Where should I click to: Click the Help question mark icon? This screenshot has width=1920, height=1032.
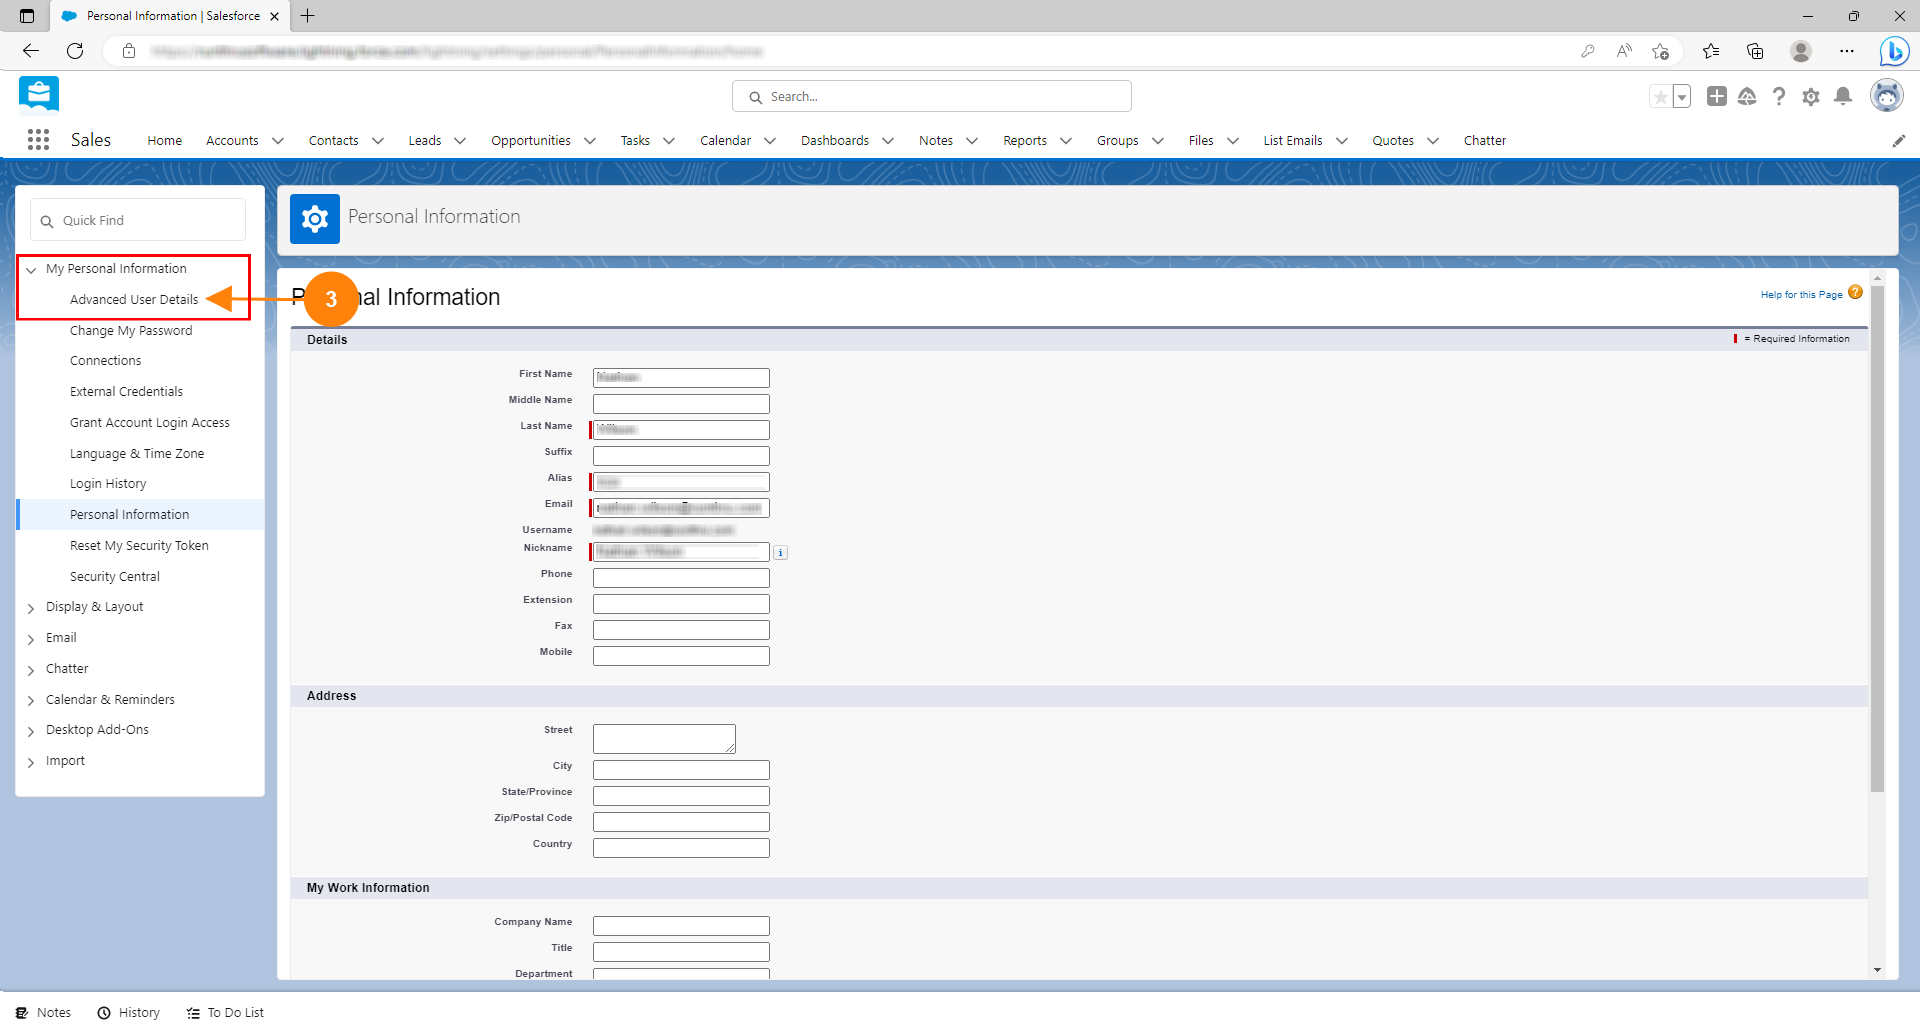click(x=1778, y=97)
